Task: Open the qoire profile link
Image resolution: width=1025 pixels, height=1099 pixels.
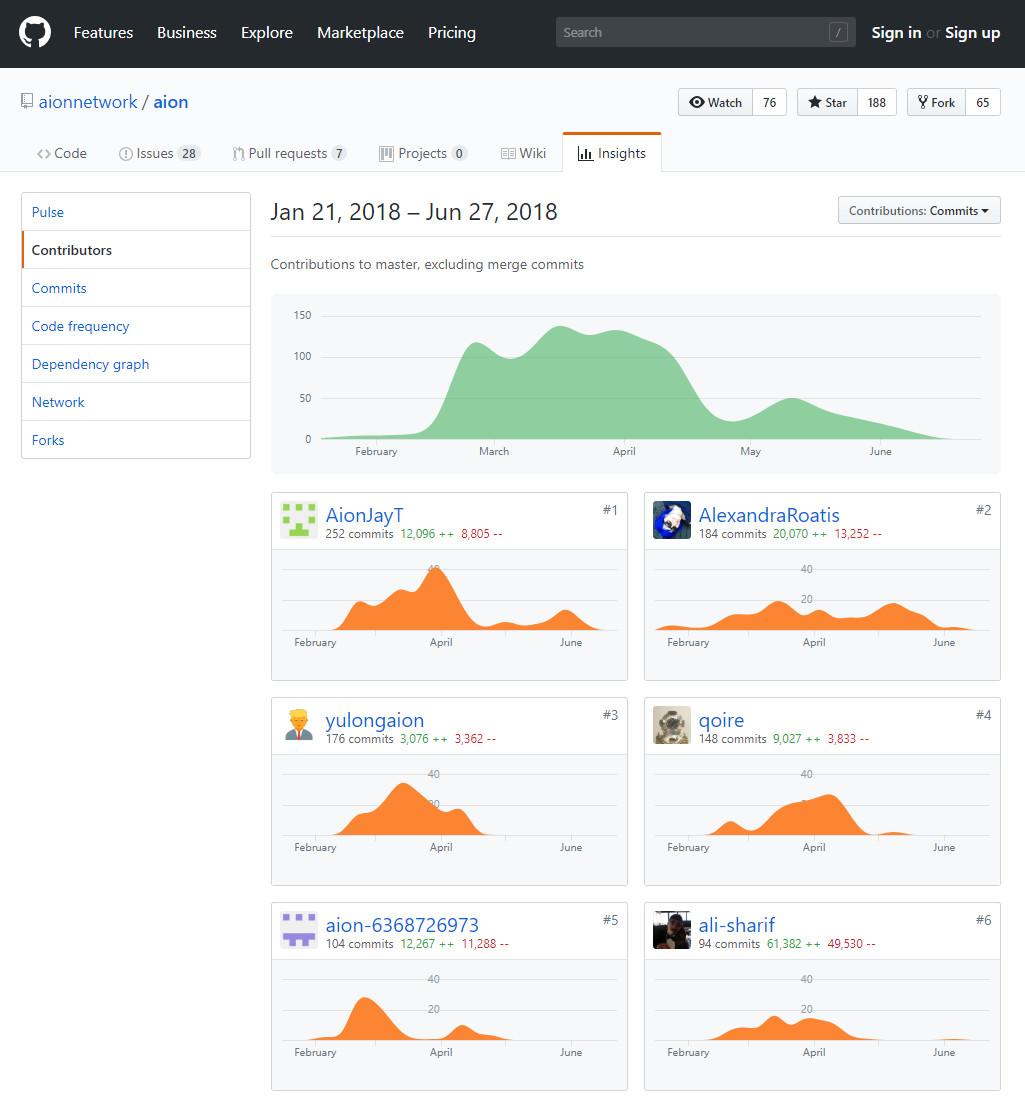Action: (721, 720)
